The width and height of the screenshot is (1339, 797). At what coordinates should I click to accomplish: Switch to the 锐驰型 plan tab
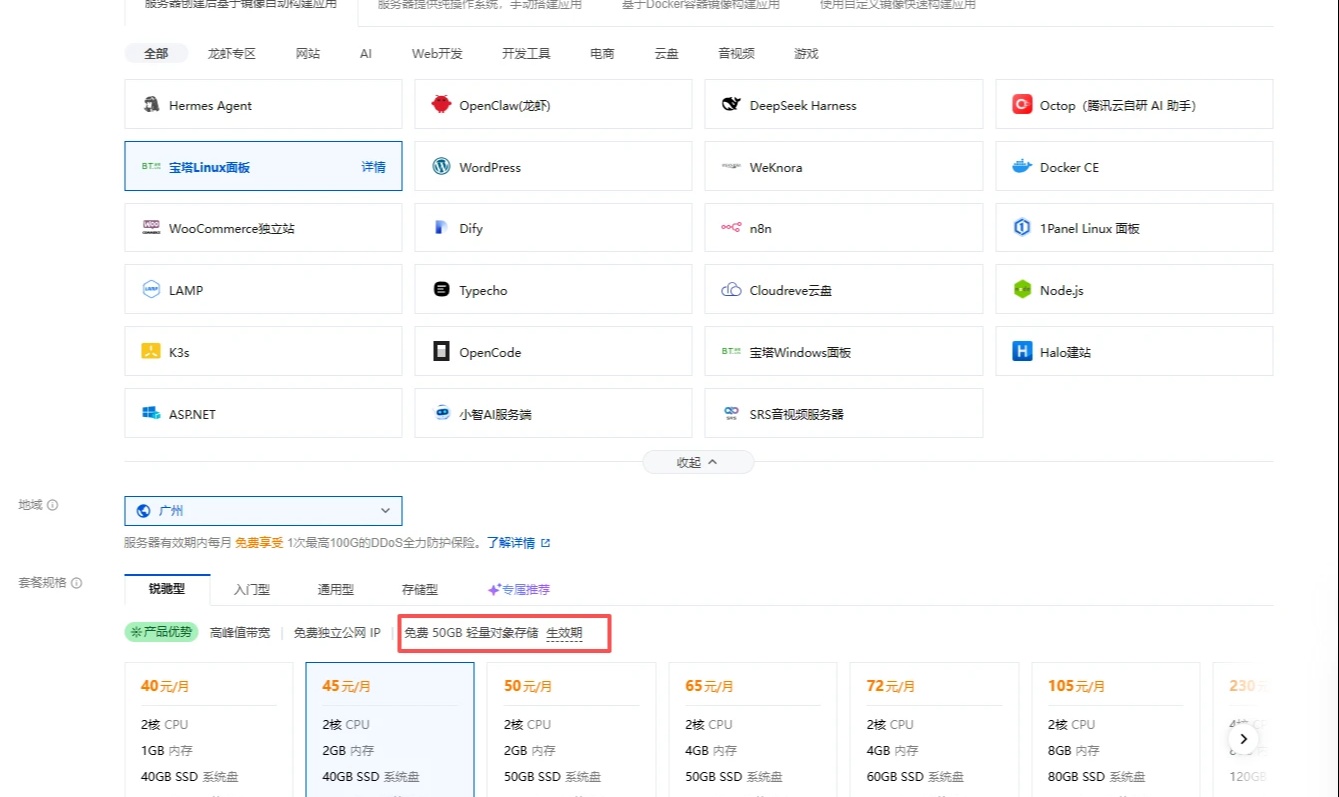click(x=167, y=590)
